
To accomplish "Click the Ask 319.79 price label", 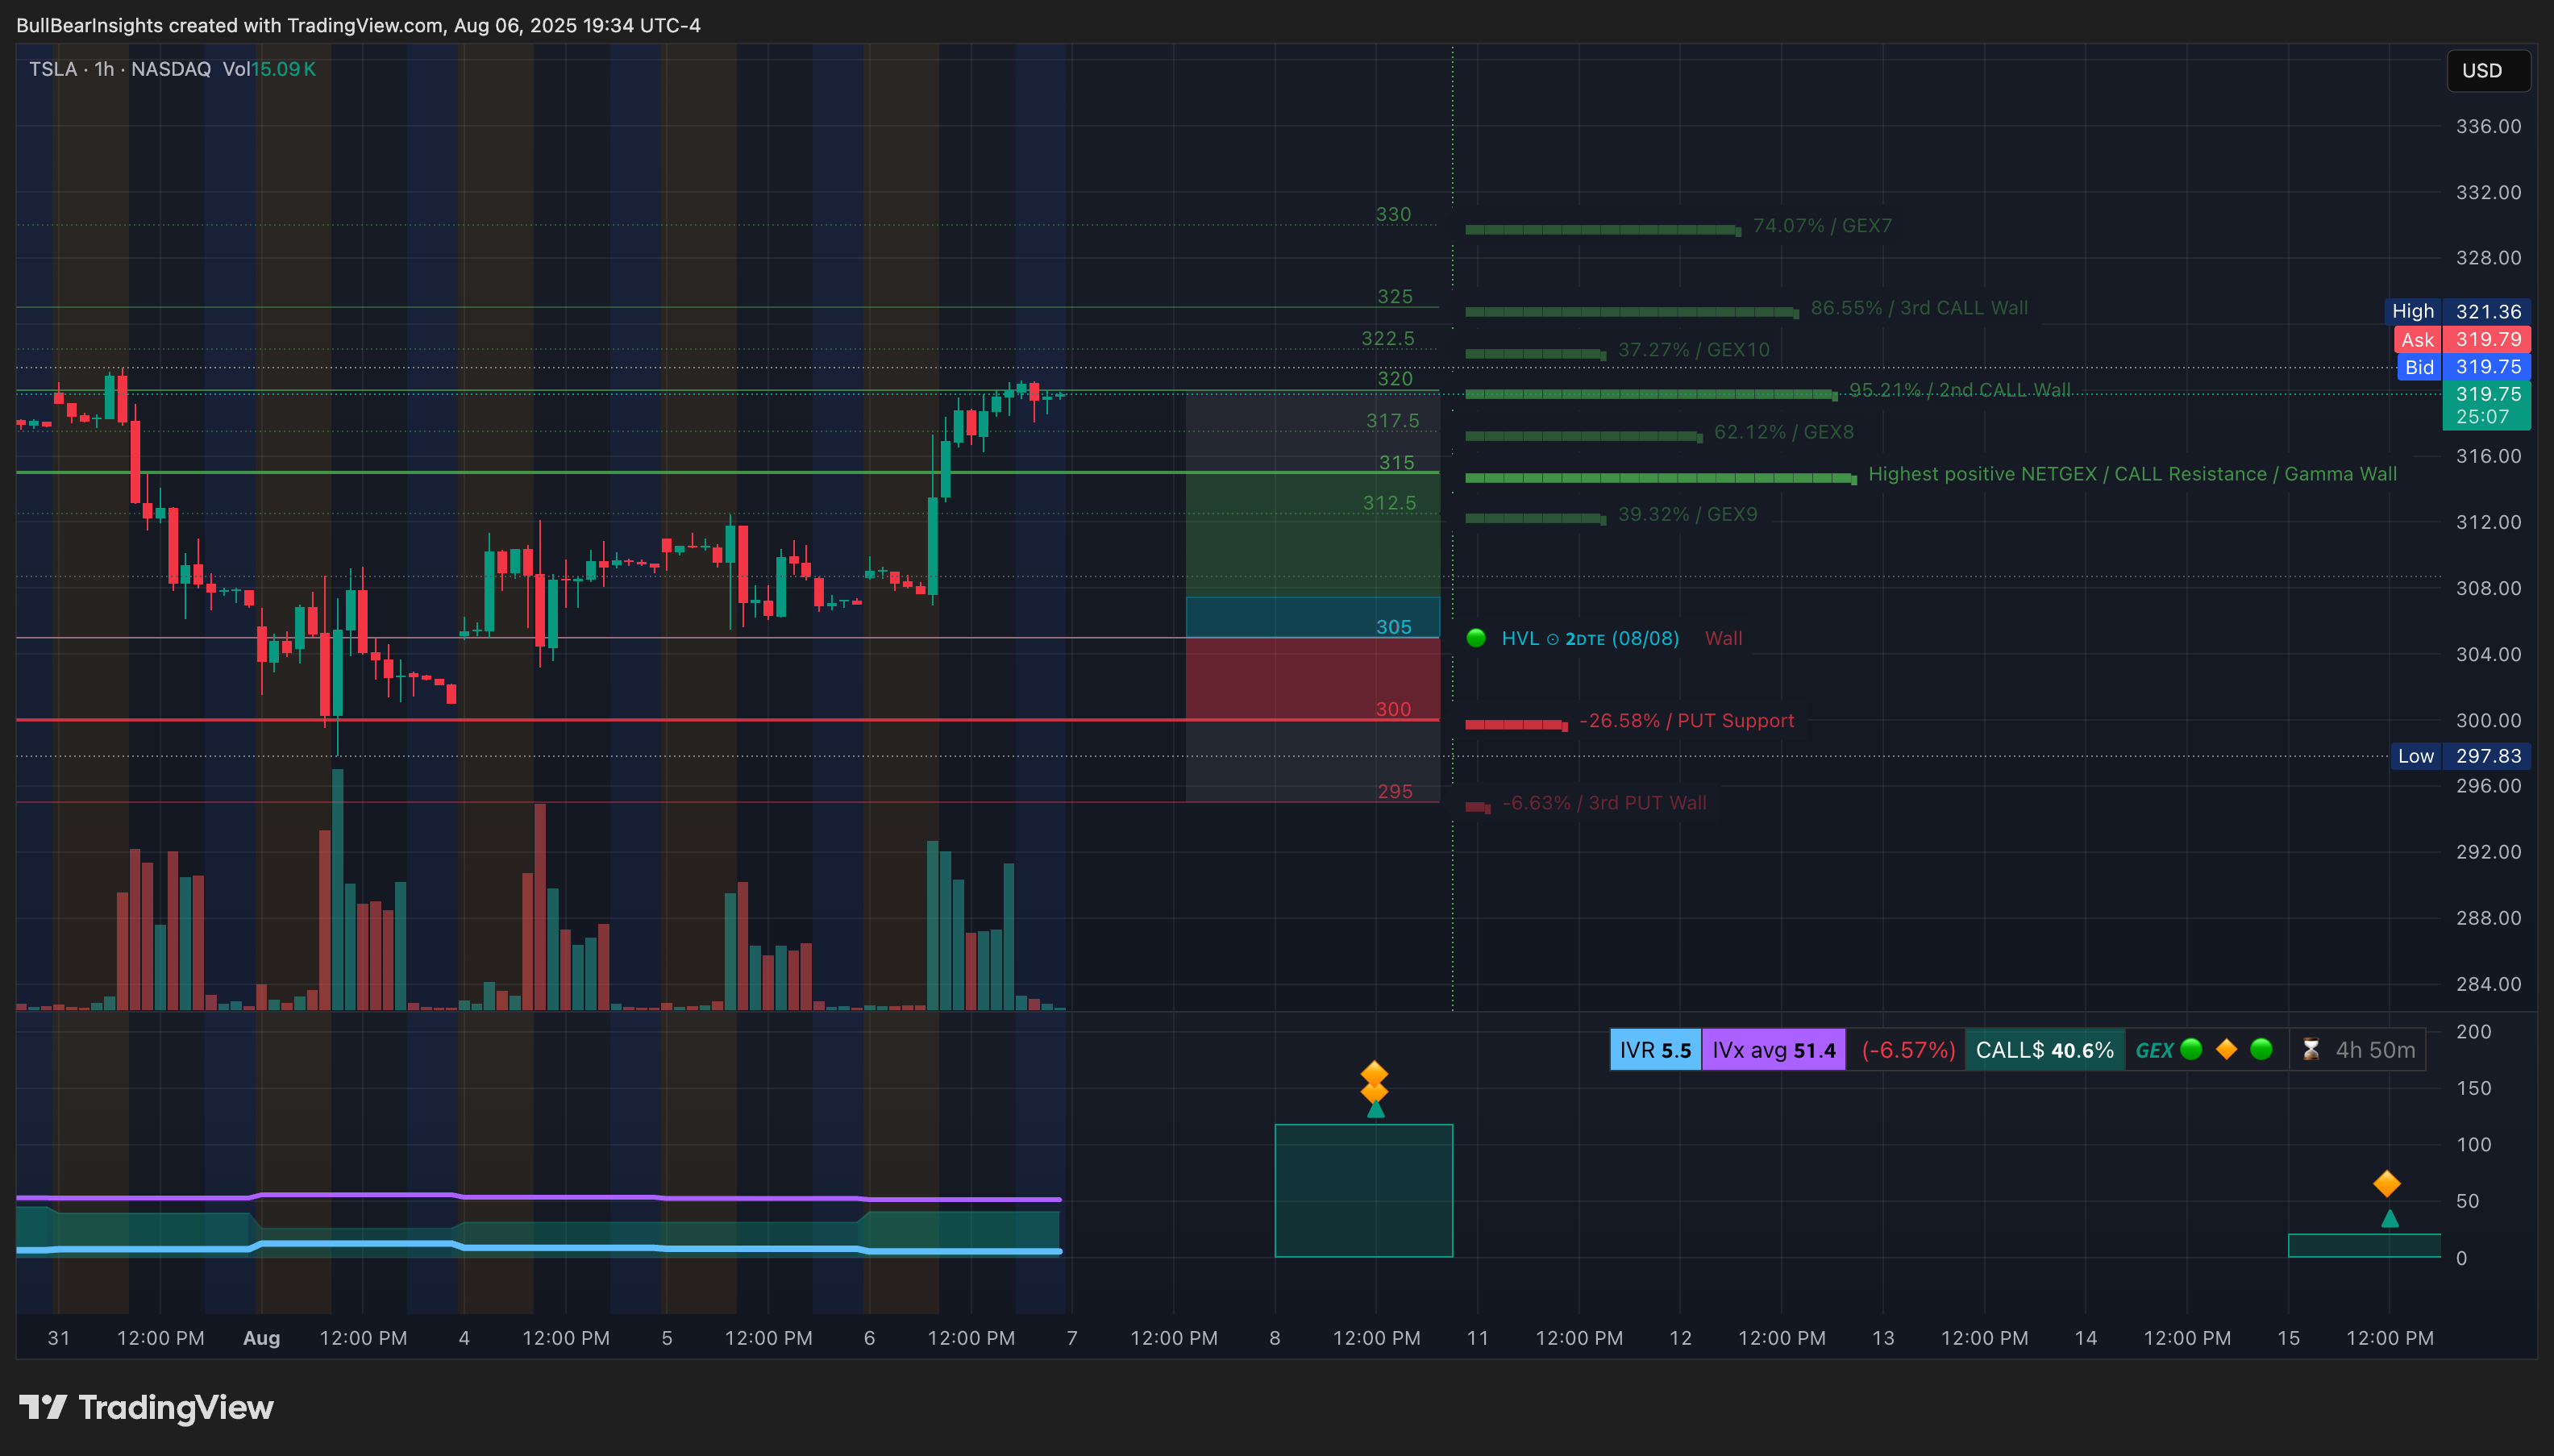I will coord(2462,339).
